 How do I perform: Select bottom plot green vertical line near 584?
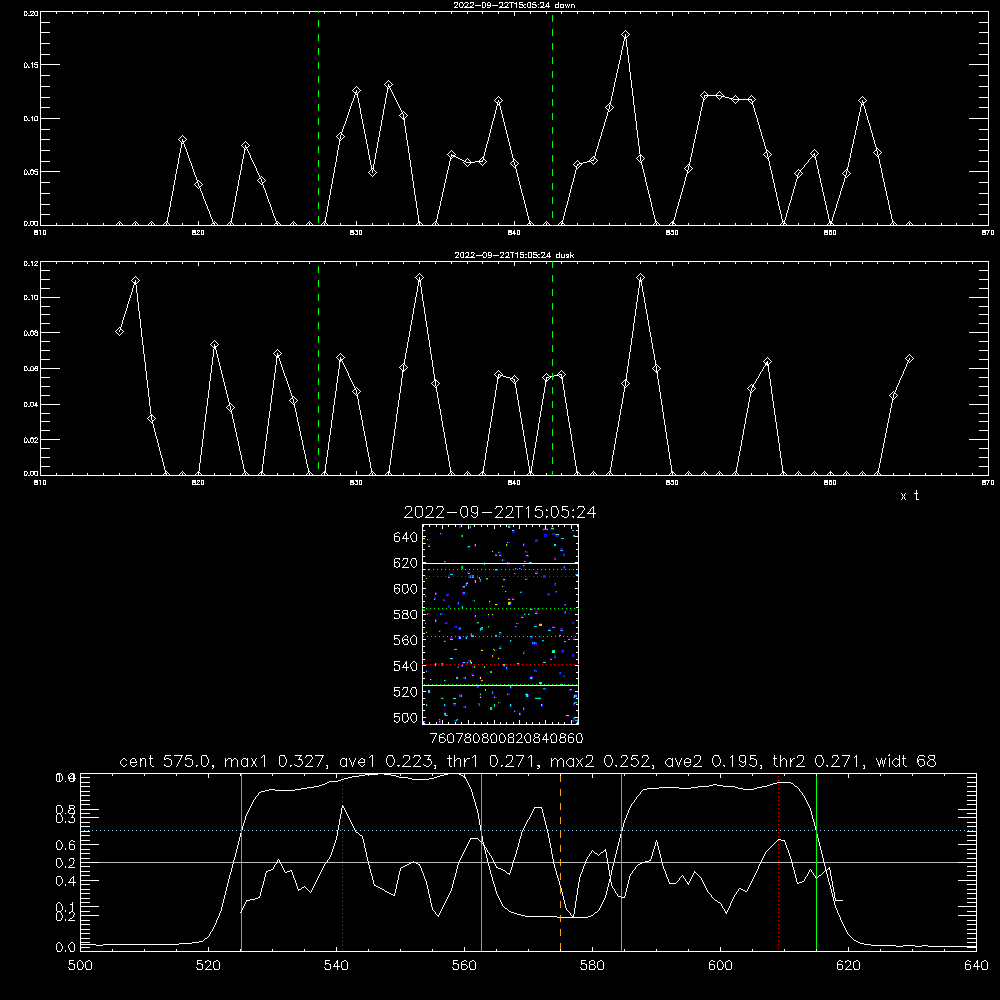click(621, 862)
